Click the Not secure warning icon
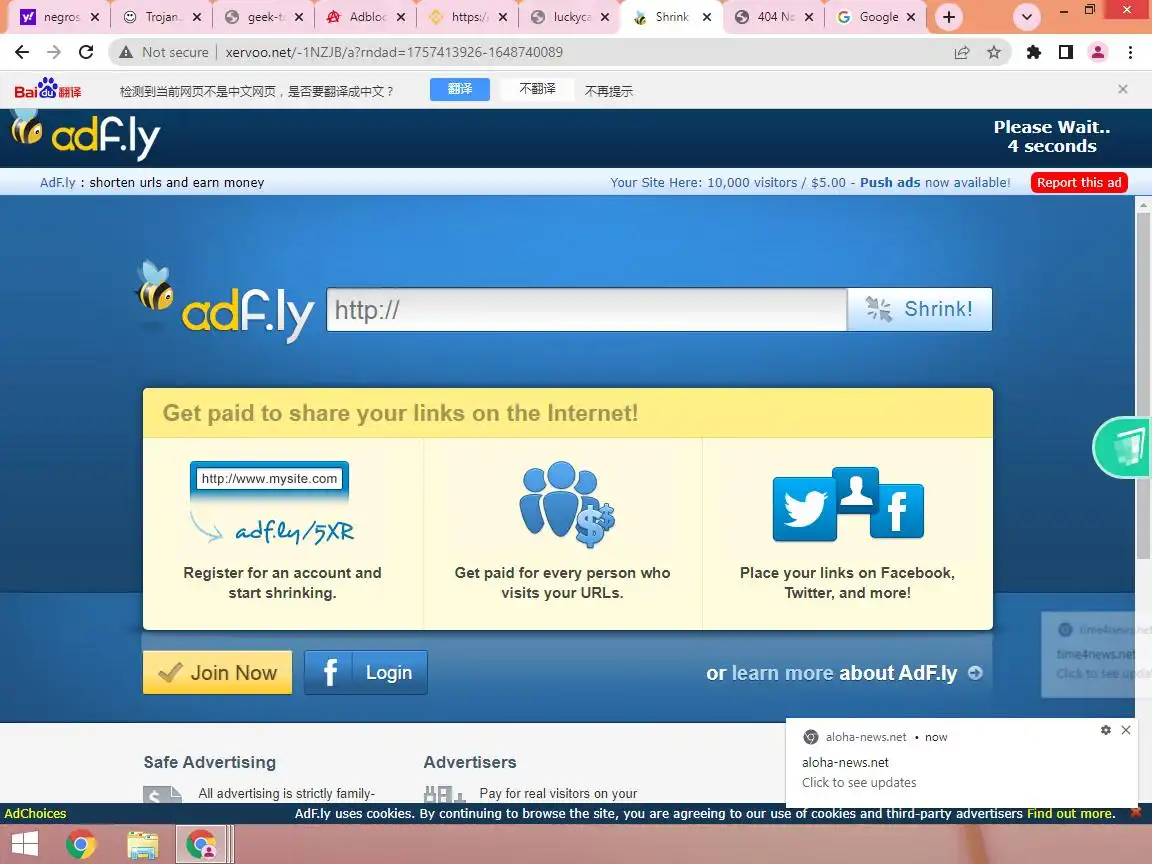This screenshot has height=864, width=1152. [126, 52]
